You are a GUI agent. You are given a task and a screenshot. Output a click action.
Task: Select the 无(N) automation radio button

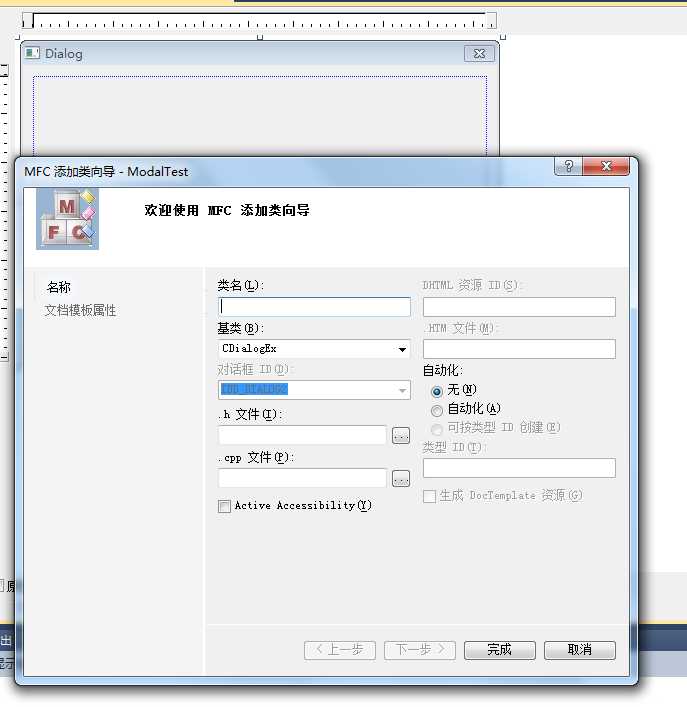pos(436,391)
